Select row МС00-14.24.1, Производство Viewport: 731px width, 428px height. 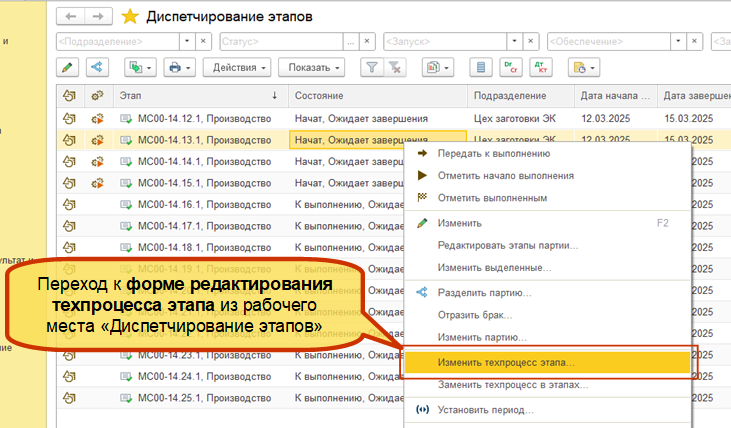(x=204, y=376)
